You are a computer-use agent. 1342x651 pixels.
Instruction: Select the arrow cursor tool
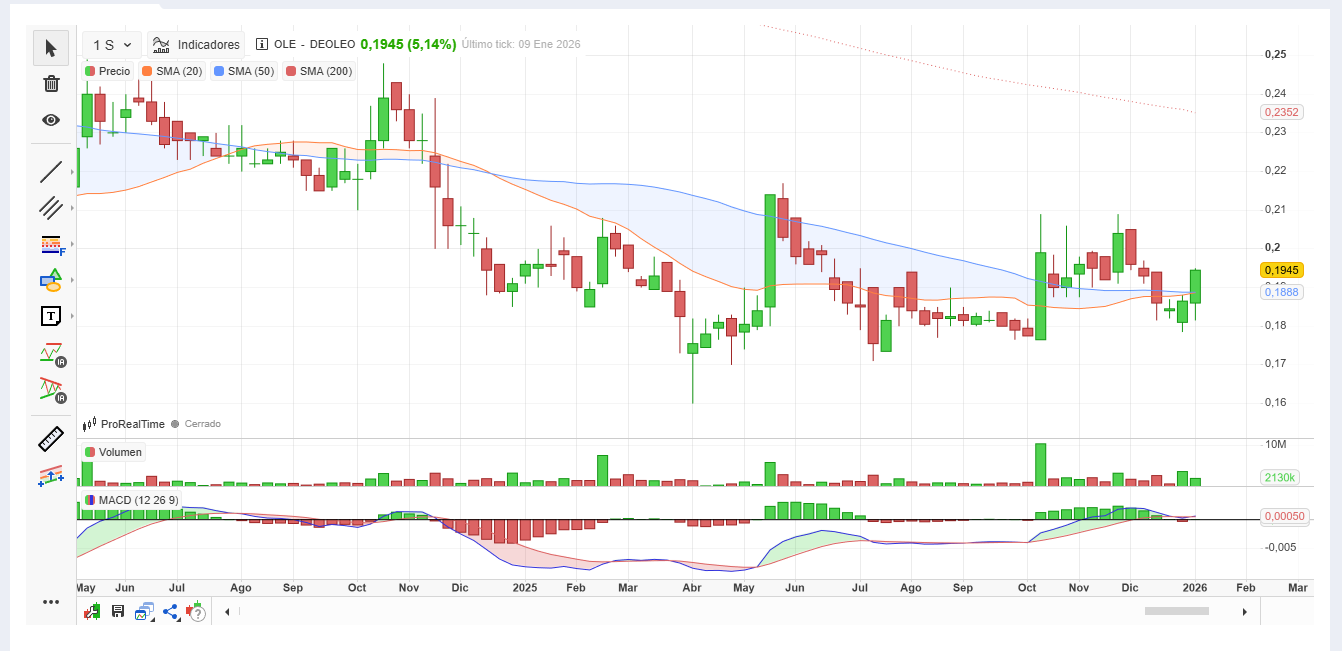(51, 47)
